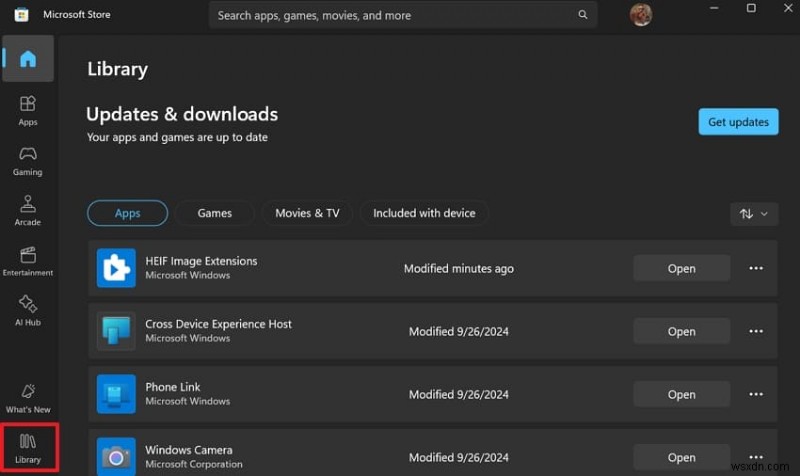
Task: Click the HEIF Image Extensions app icon
Action: click(116, 268)
